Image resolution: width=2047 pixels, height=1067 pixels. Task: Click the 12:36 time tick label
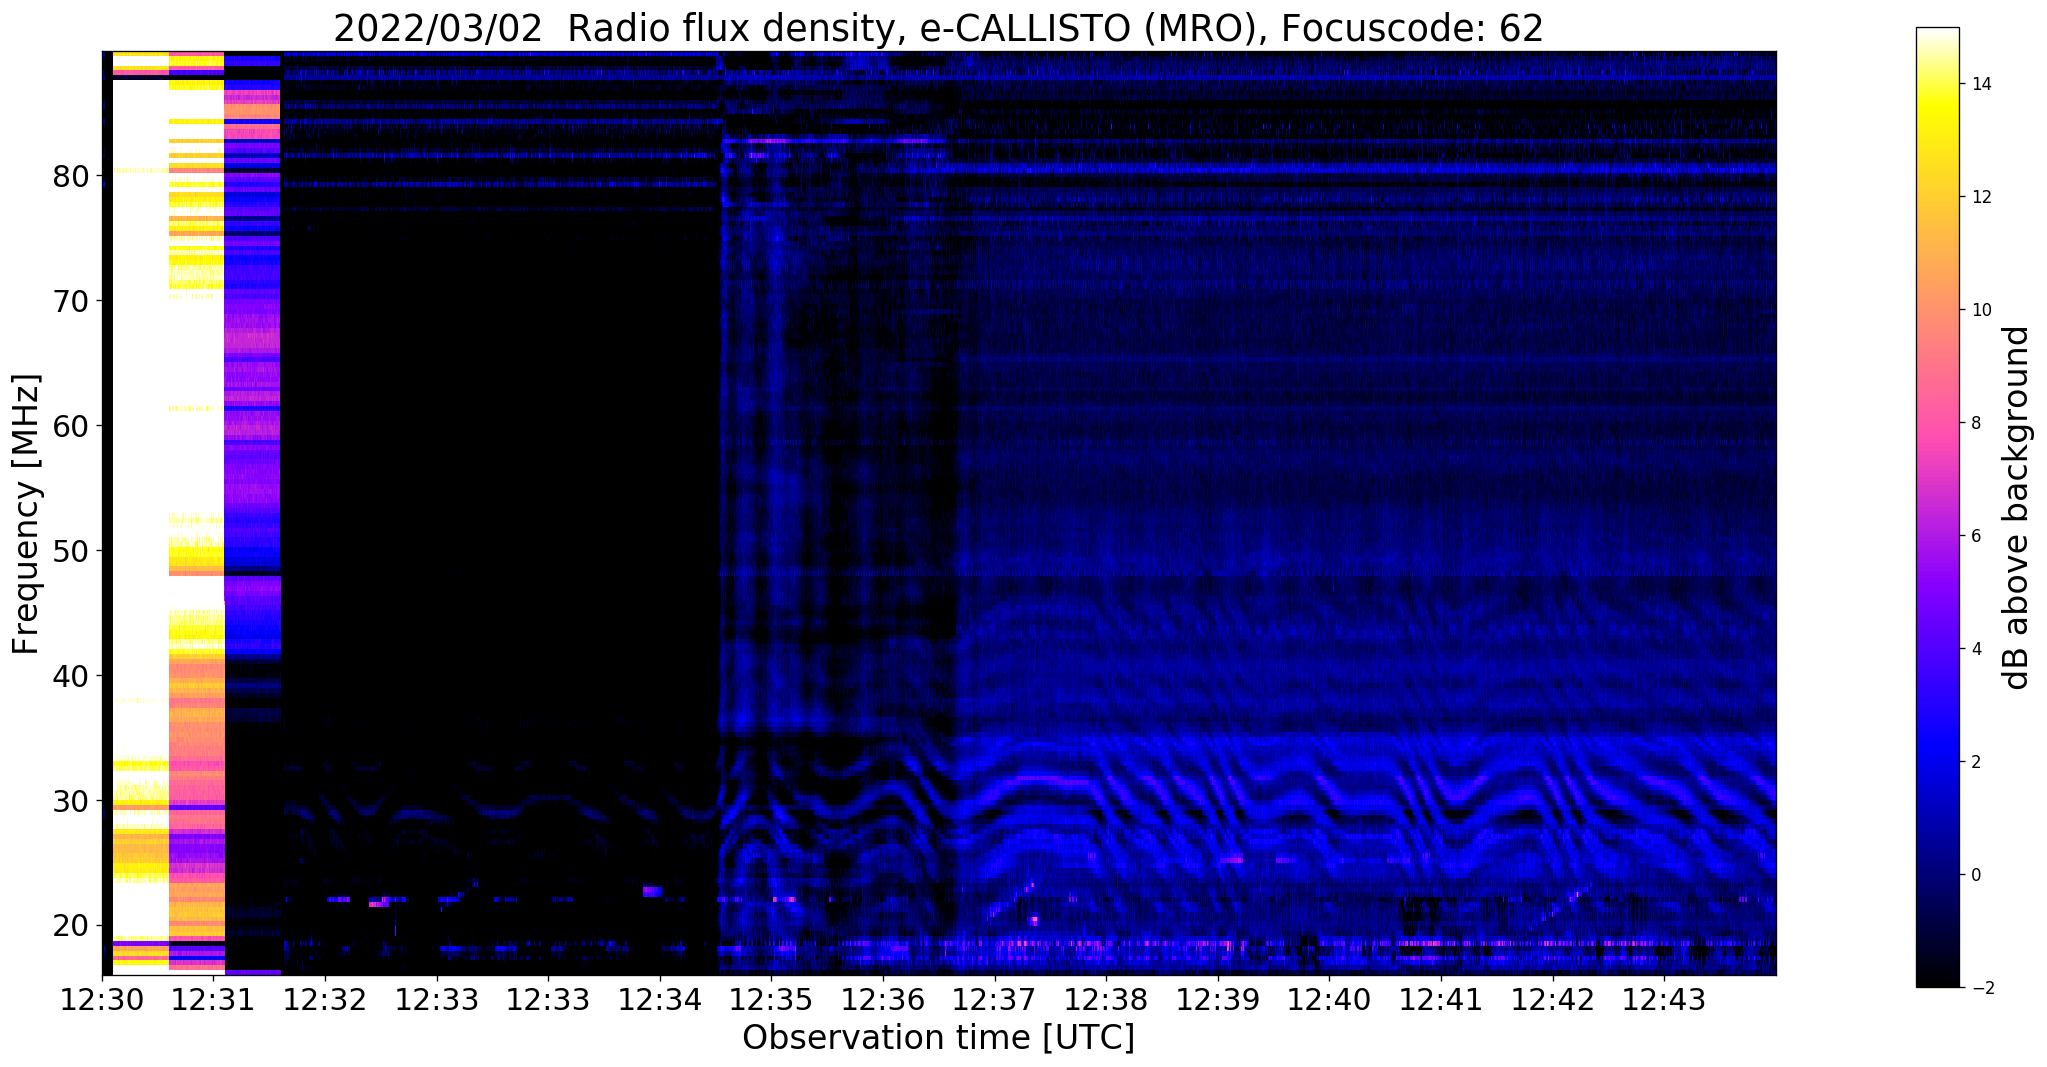coord(883,1000)
